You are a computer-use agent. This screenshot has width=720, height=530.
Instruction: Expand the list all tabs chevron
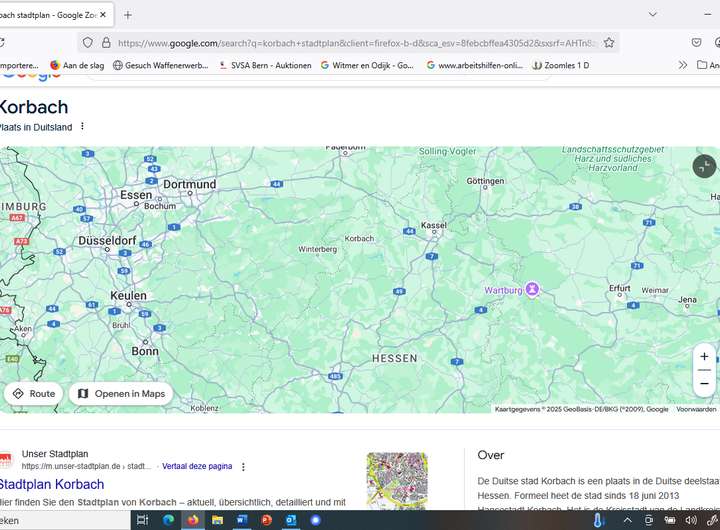[652, 14]
